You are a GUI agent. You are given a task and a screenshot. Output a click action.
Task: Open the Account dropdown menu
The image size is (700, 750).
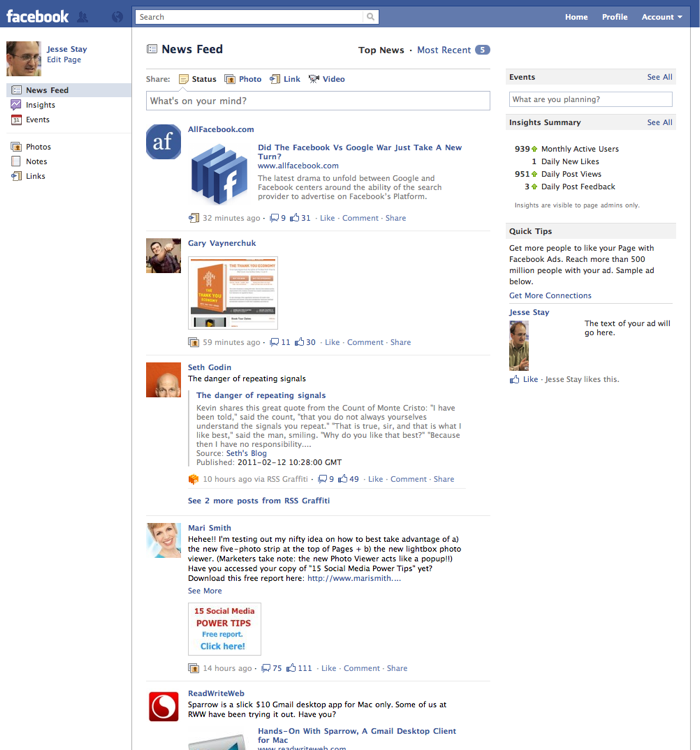pyautogui.click(x=662, y=17)
